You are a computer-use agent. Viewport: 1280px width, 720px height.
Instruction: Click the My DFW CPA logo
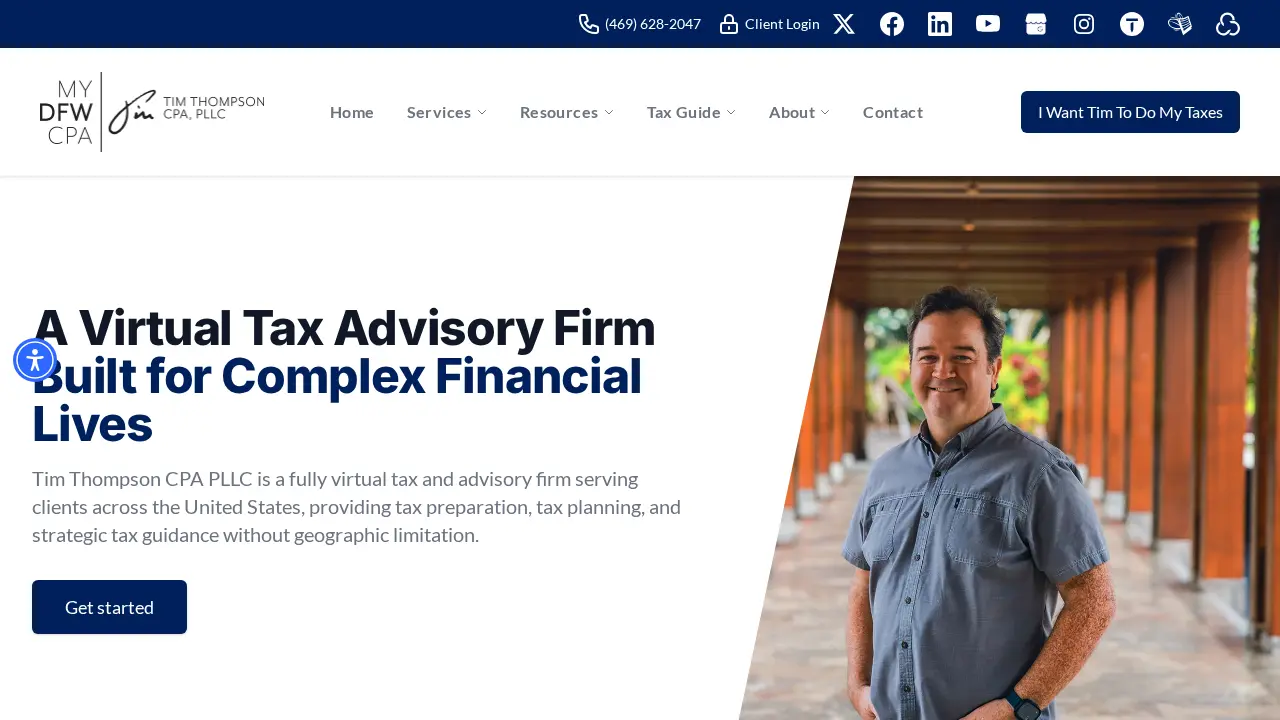pyautogui.click(x=152, y=112)
